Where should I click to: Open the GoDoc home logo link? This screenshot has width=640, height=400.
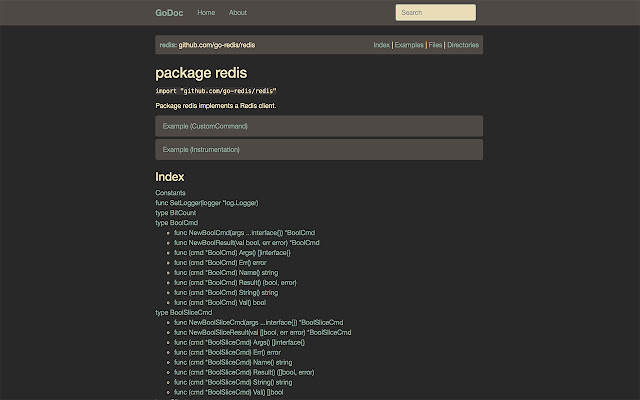(x=169, y=13)
